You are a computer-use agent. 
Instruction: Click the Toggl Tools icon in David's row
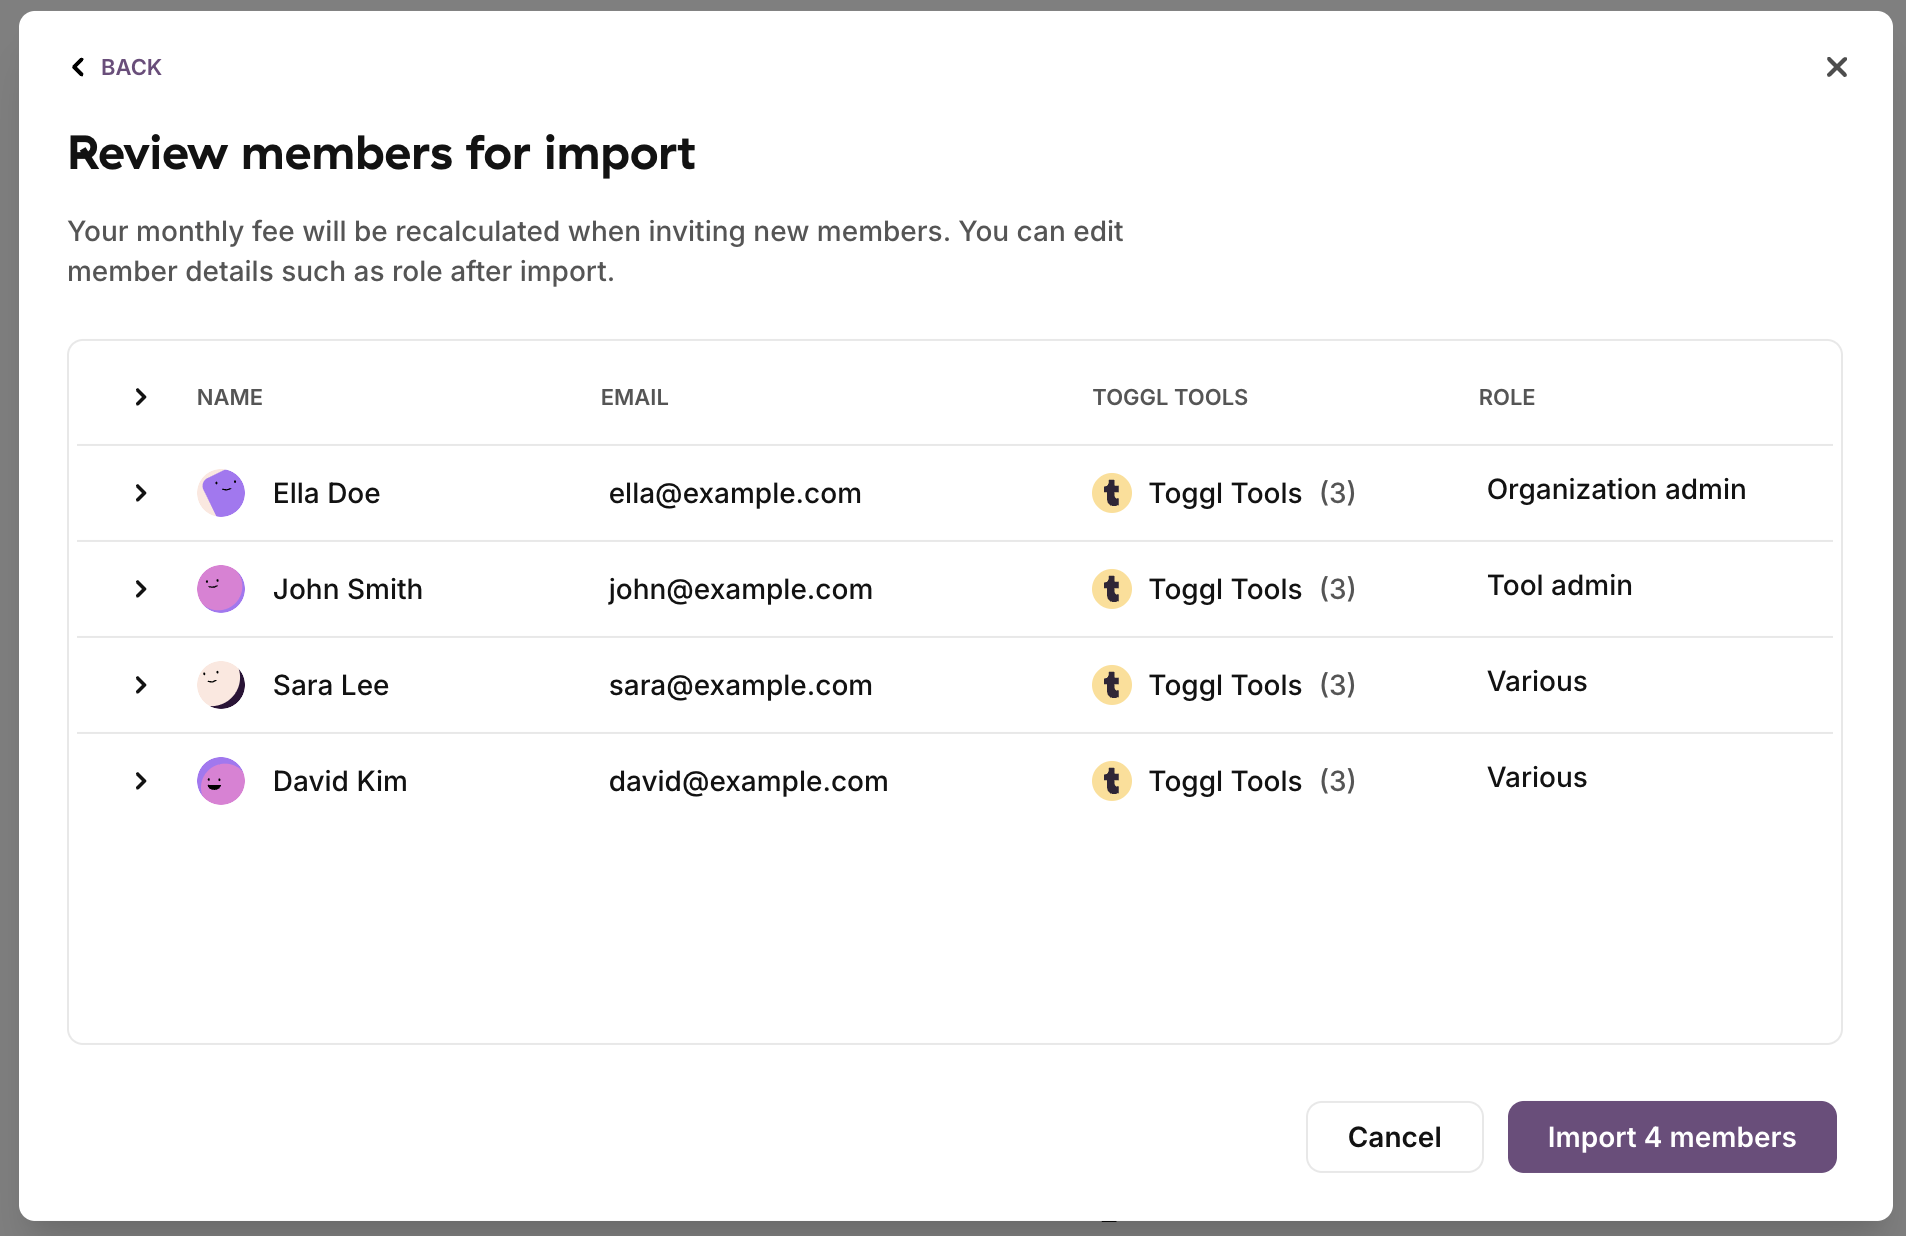click(1111, 781)
